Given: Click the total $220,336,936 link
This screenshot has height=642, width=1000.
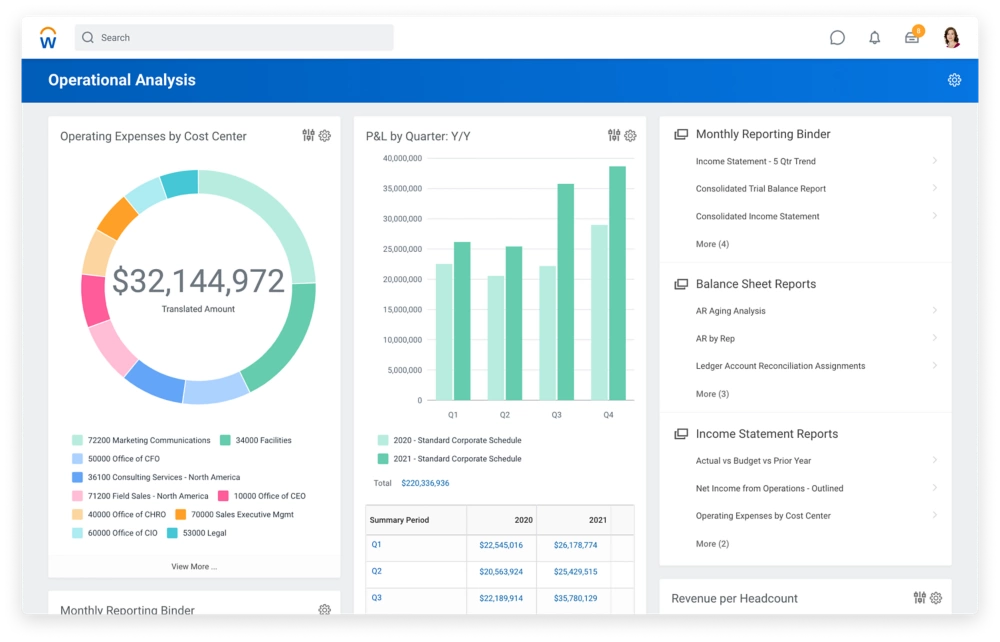Looking at the screenshot, I should [425, 483].
